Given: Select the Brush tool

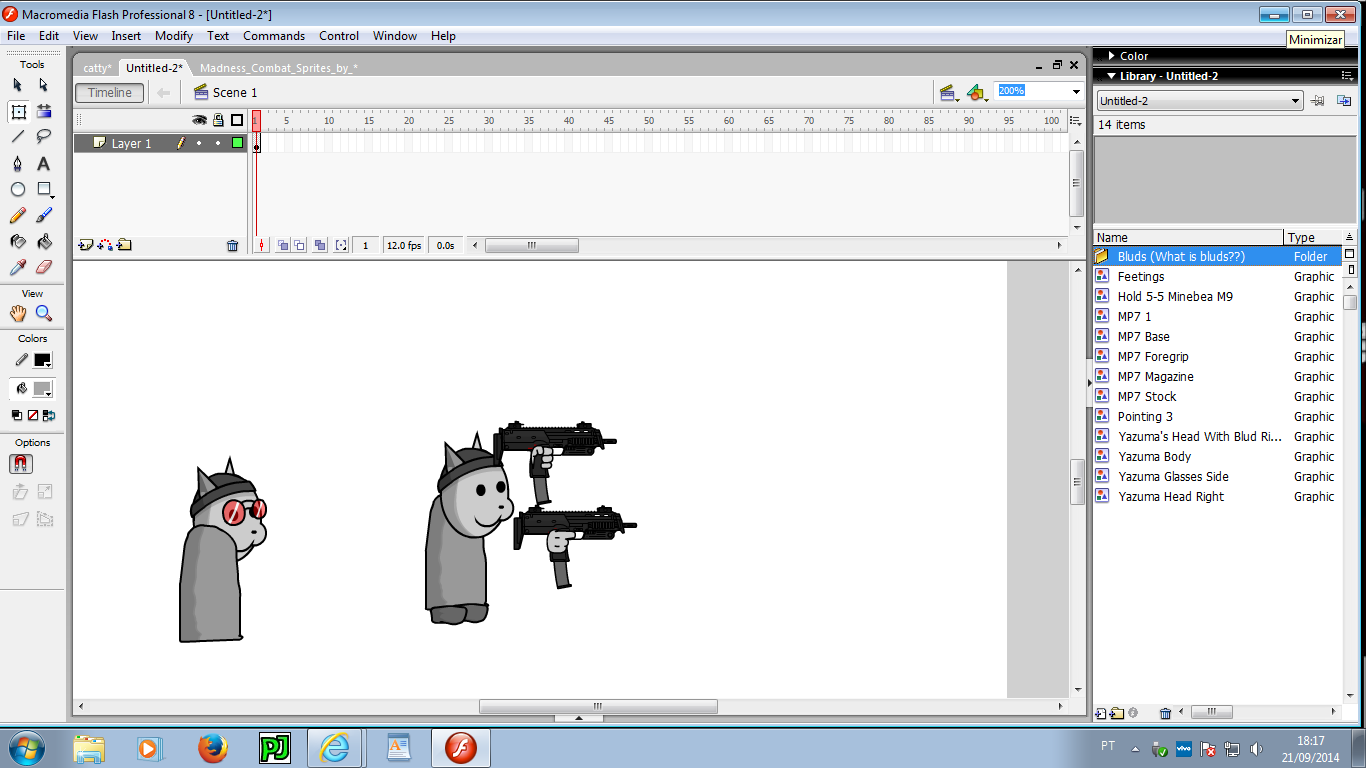Looking at the screenshot, I should coord(44,215).
